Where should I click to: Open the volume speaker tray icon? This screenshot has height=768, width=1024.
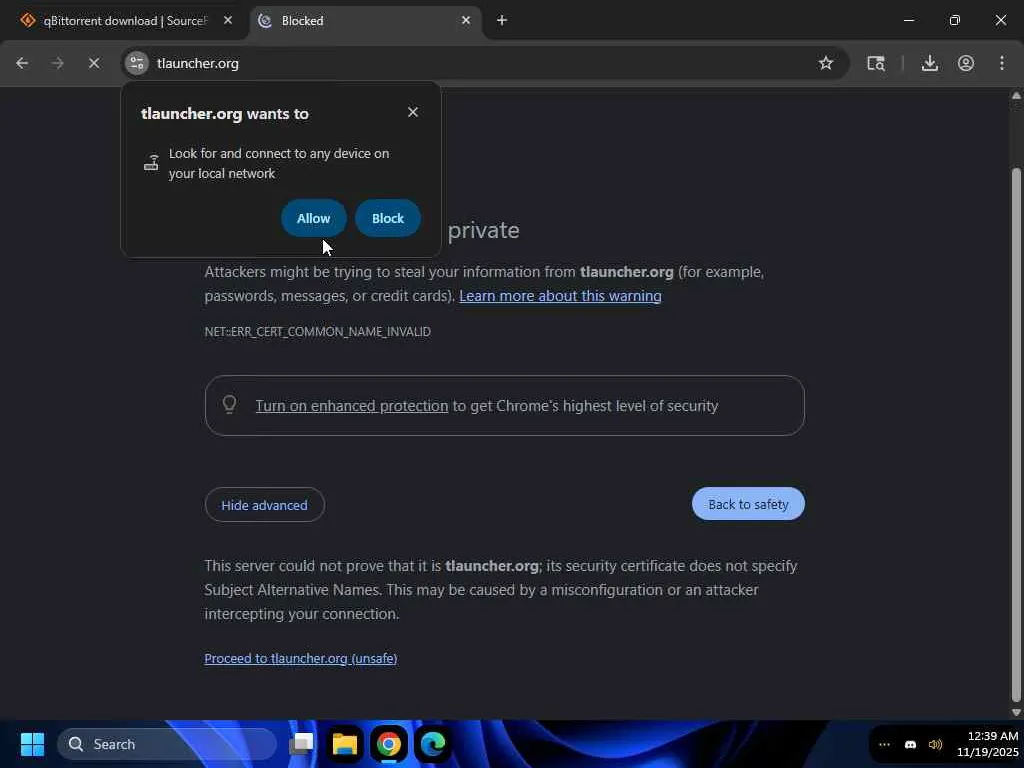935,744
